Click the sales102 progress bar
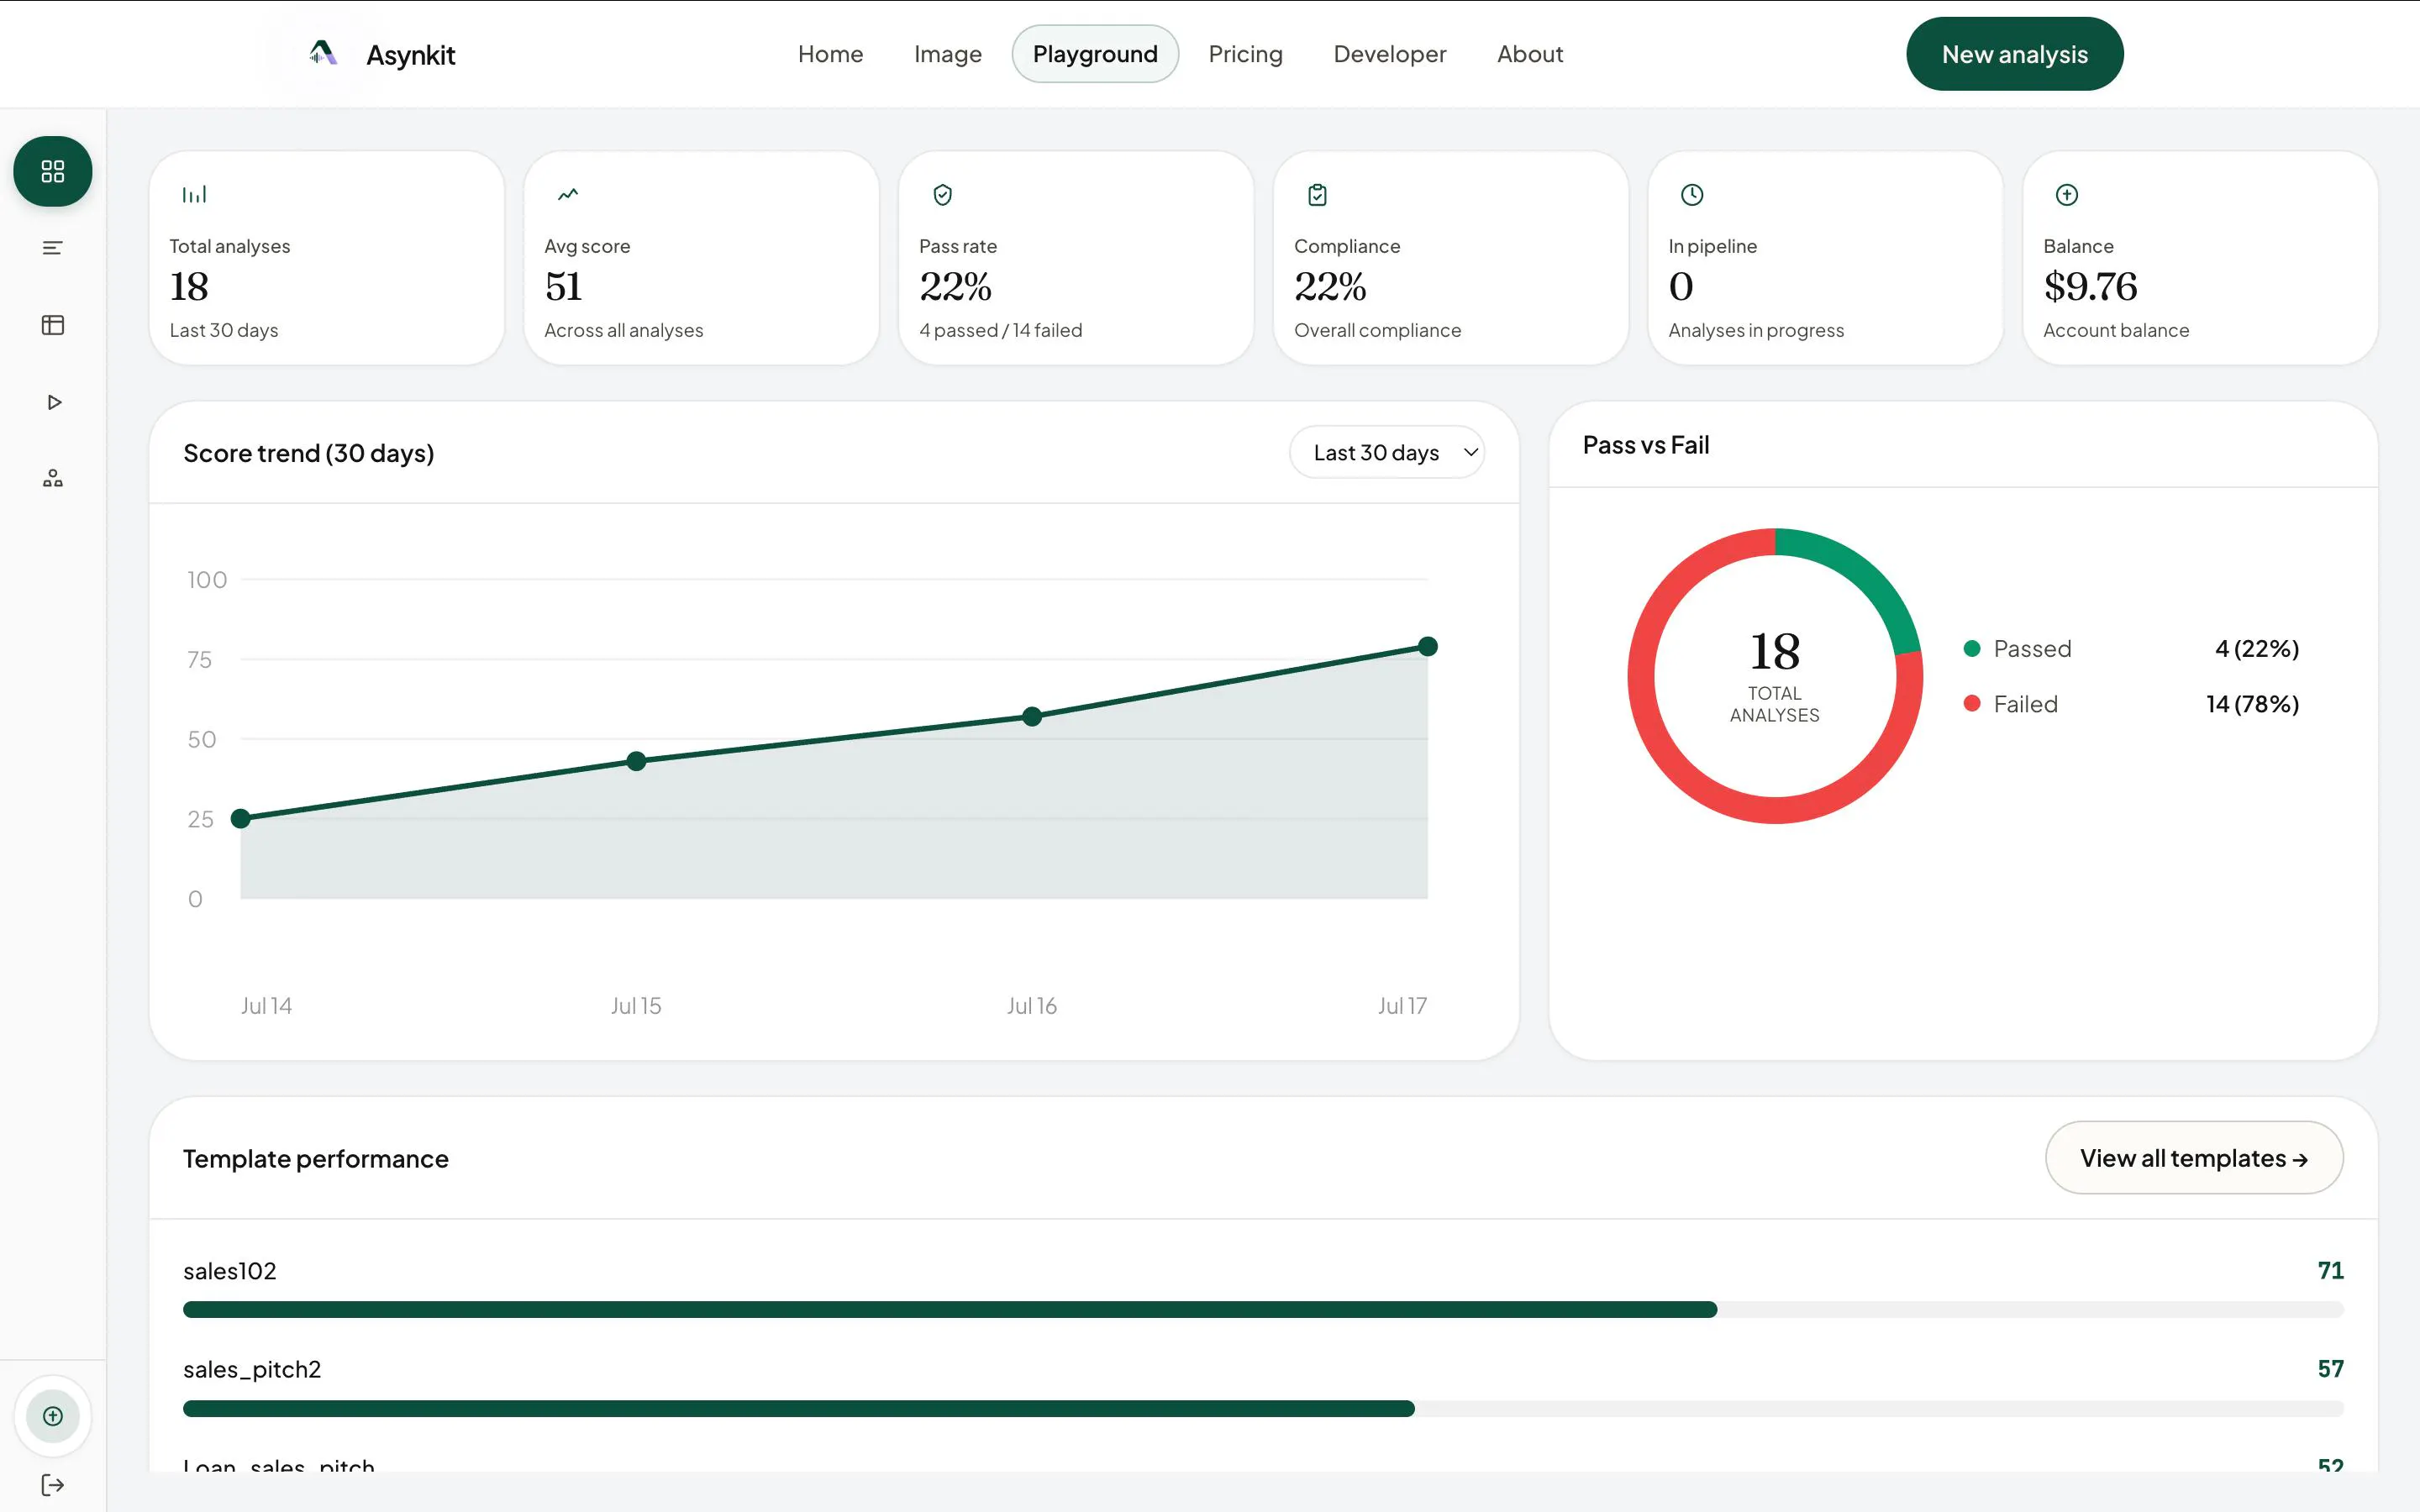The height and width of the screenshot is (1512, 2420). click(x=1263, y=1309)
